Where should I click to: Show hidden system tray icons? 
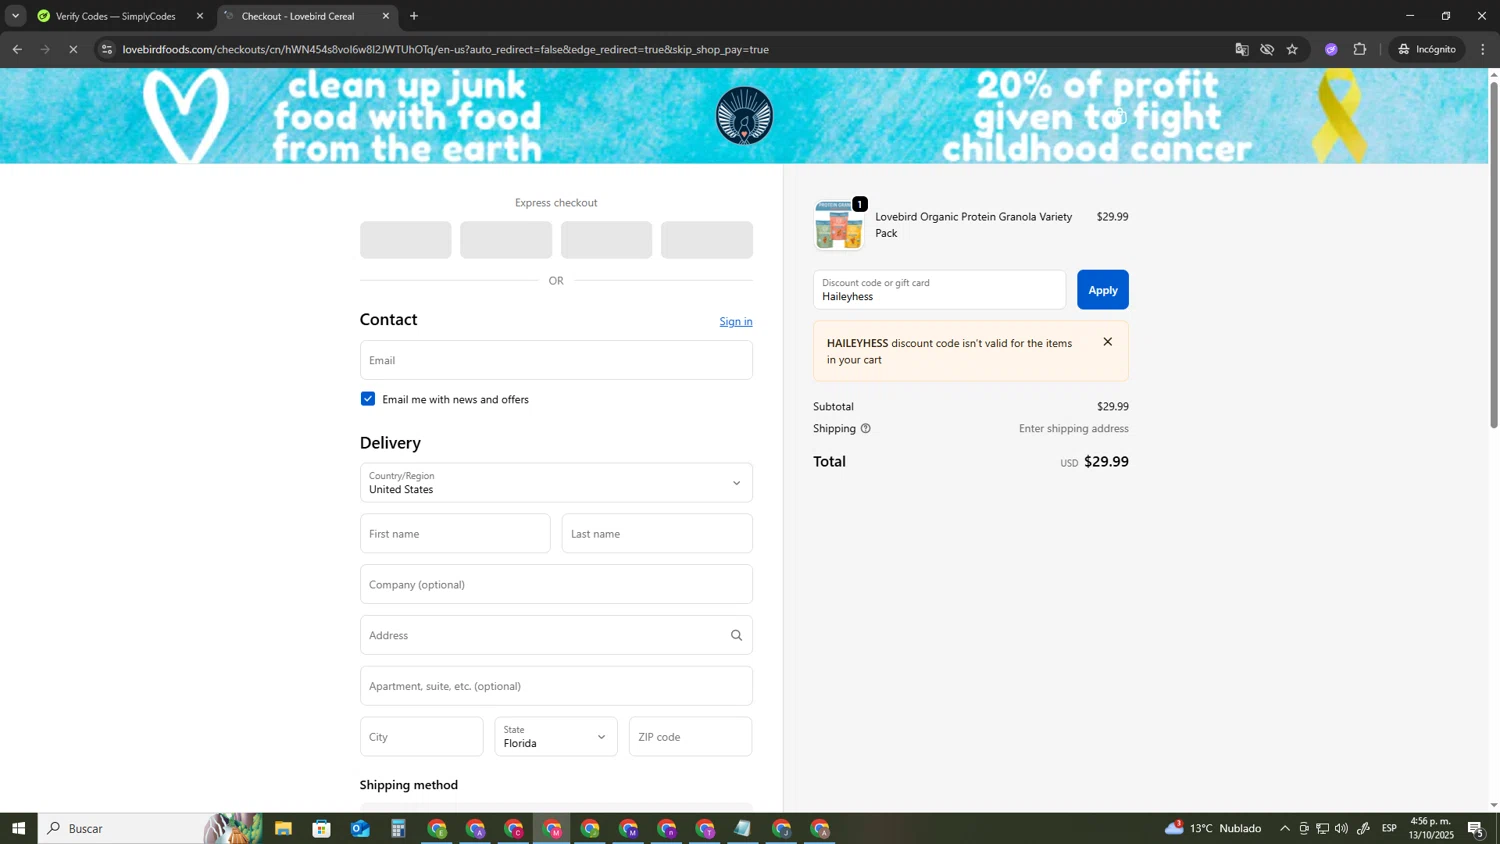[x=1285, y=829]
